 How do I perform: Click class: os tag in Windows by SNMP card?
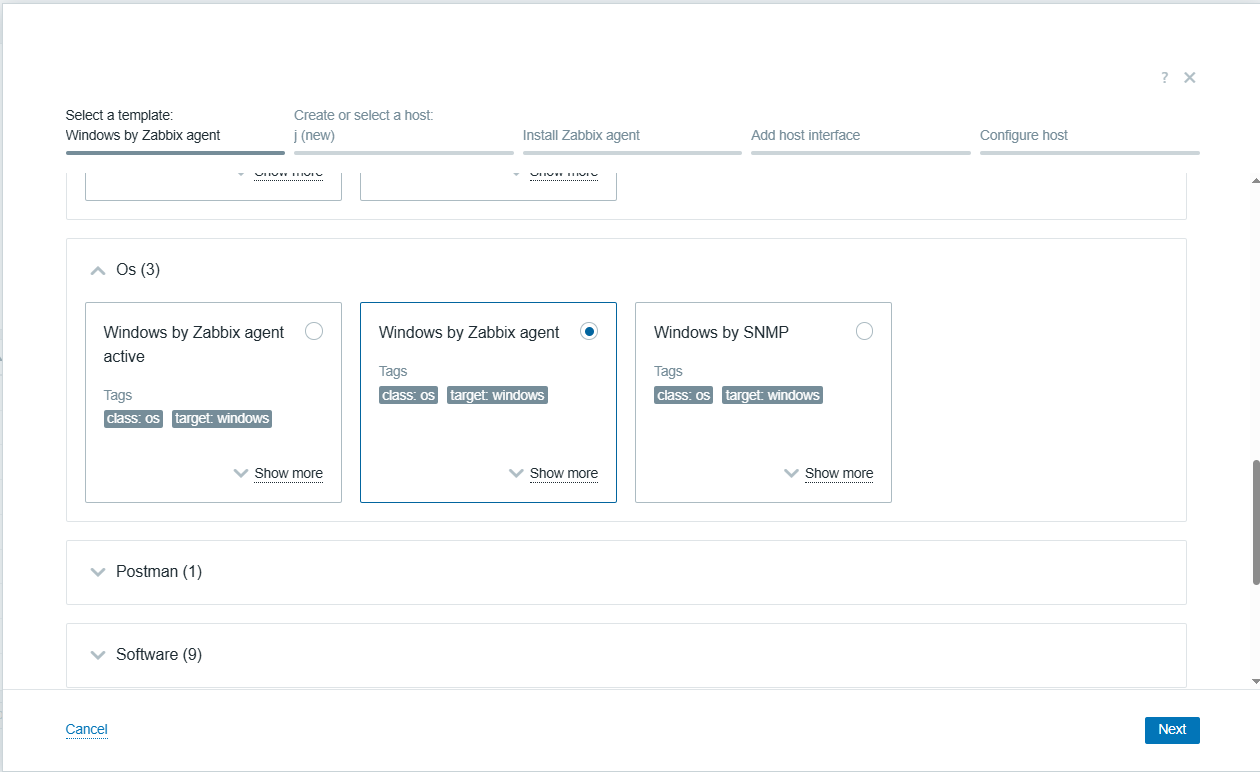[x=684, y=395]
